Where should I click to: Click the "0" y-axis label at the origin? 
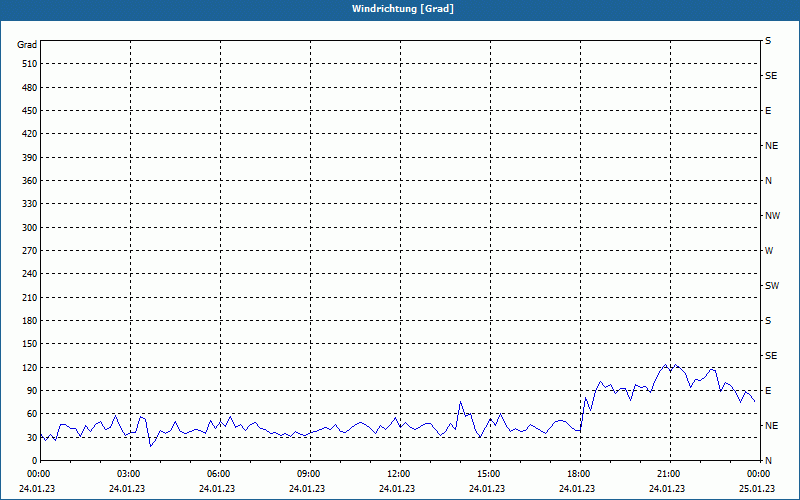34,461
